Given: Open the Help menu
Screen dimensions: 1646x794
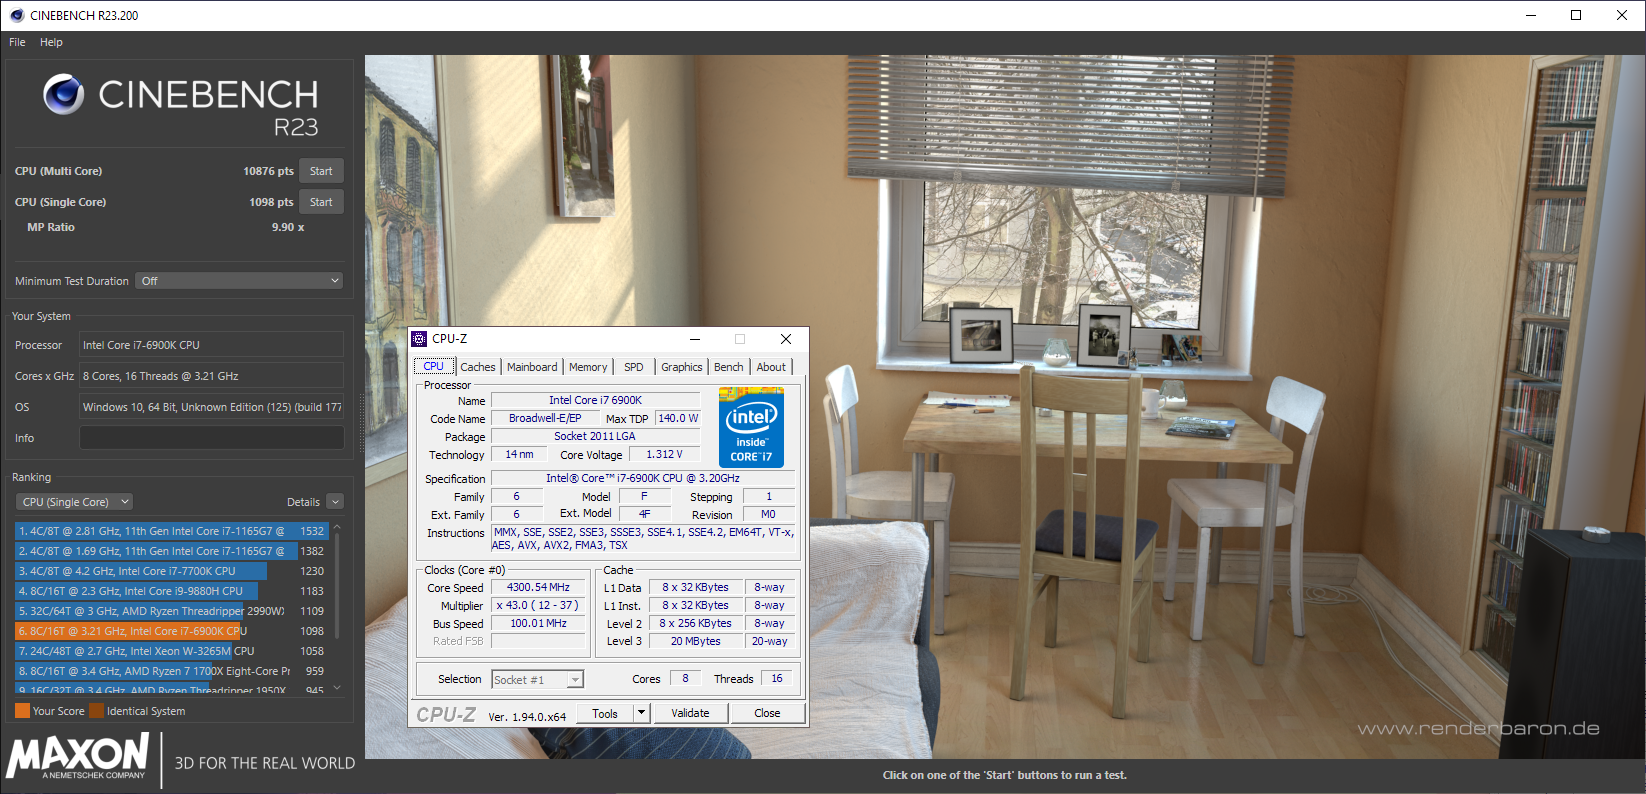Looking at the screenshot, I should click(51, 42).
